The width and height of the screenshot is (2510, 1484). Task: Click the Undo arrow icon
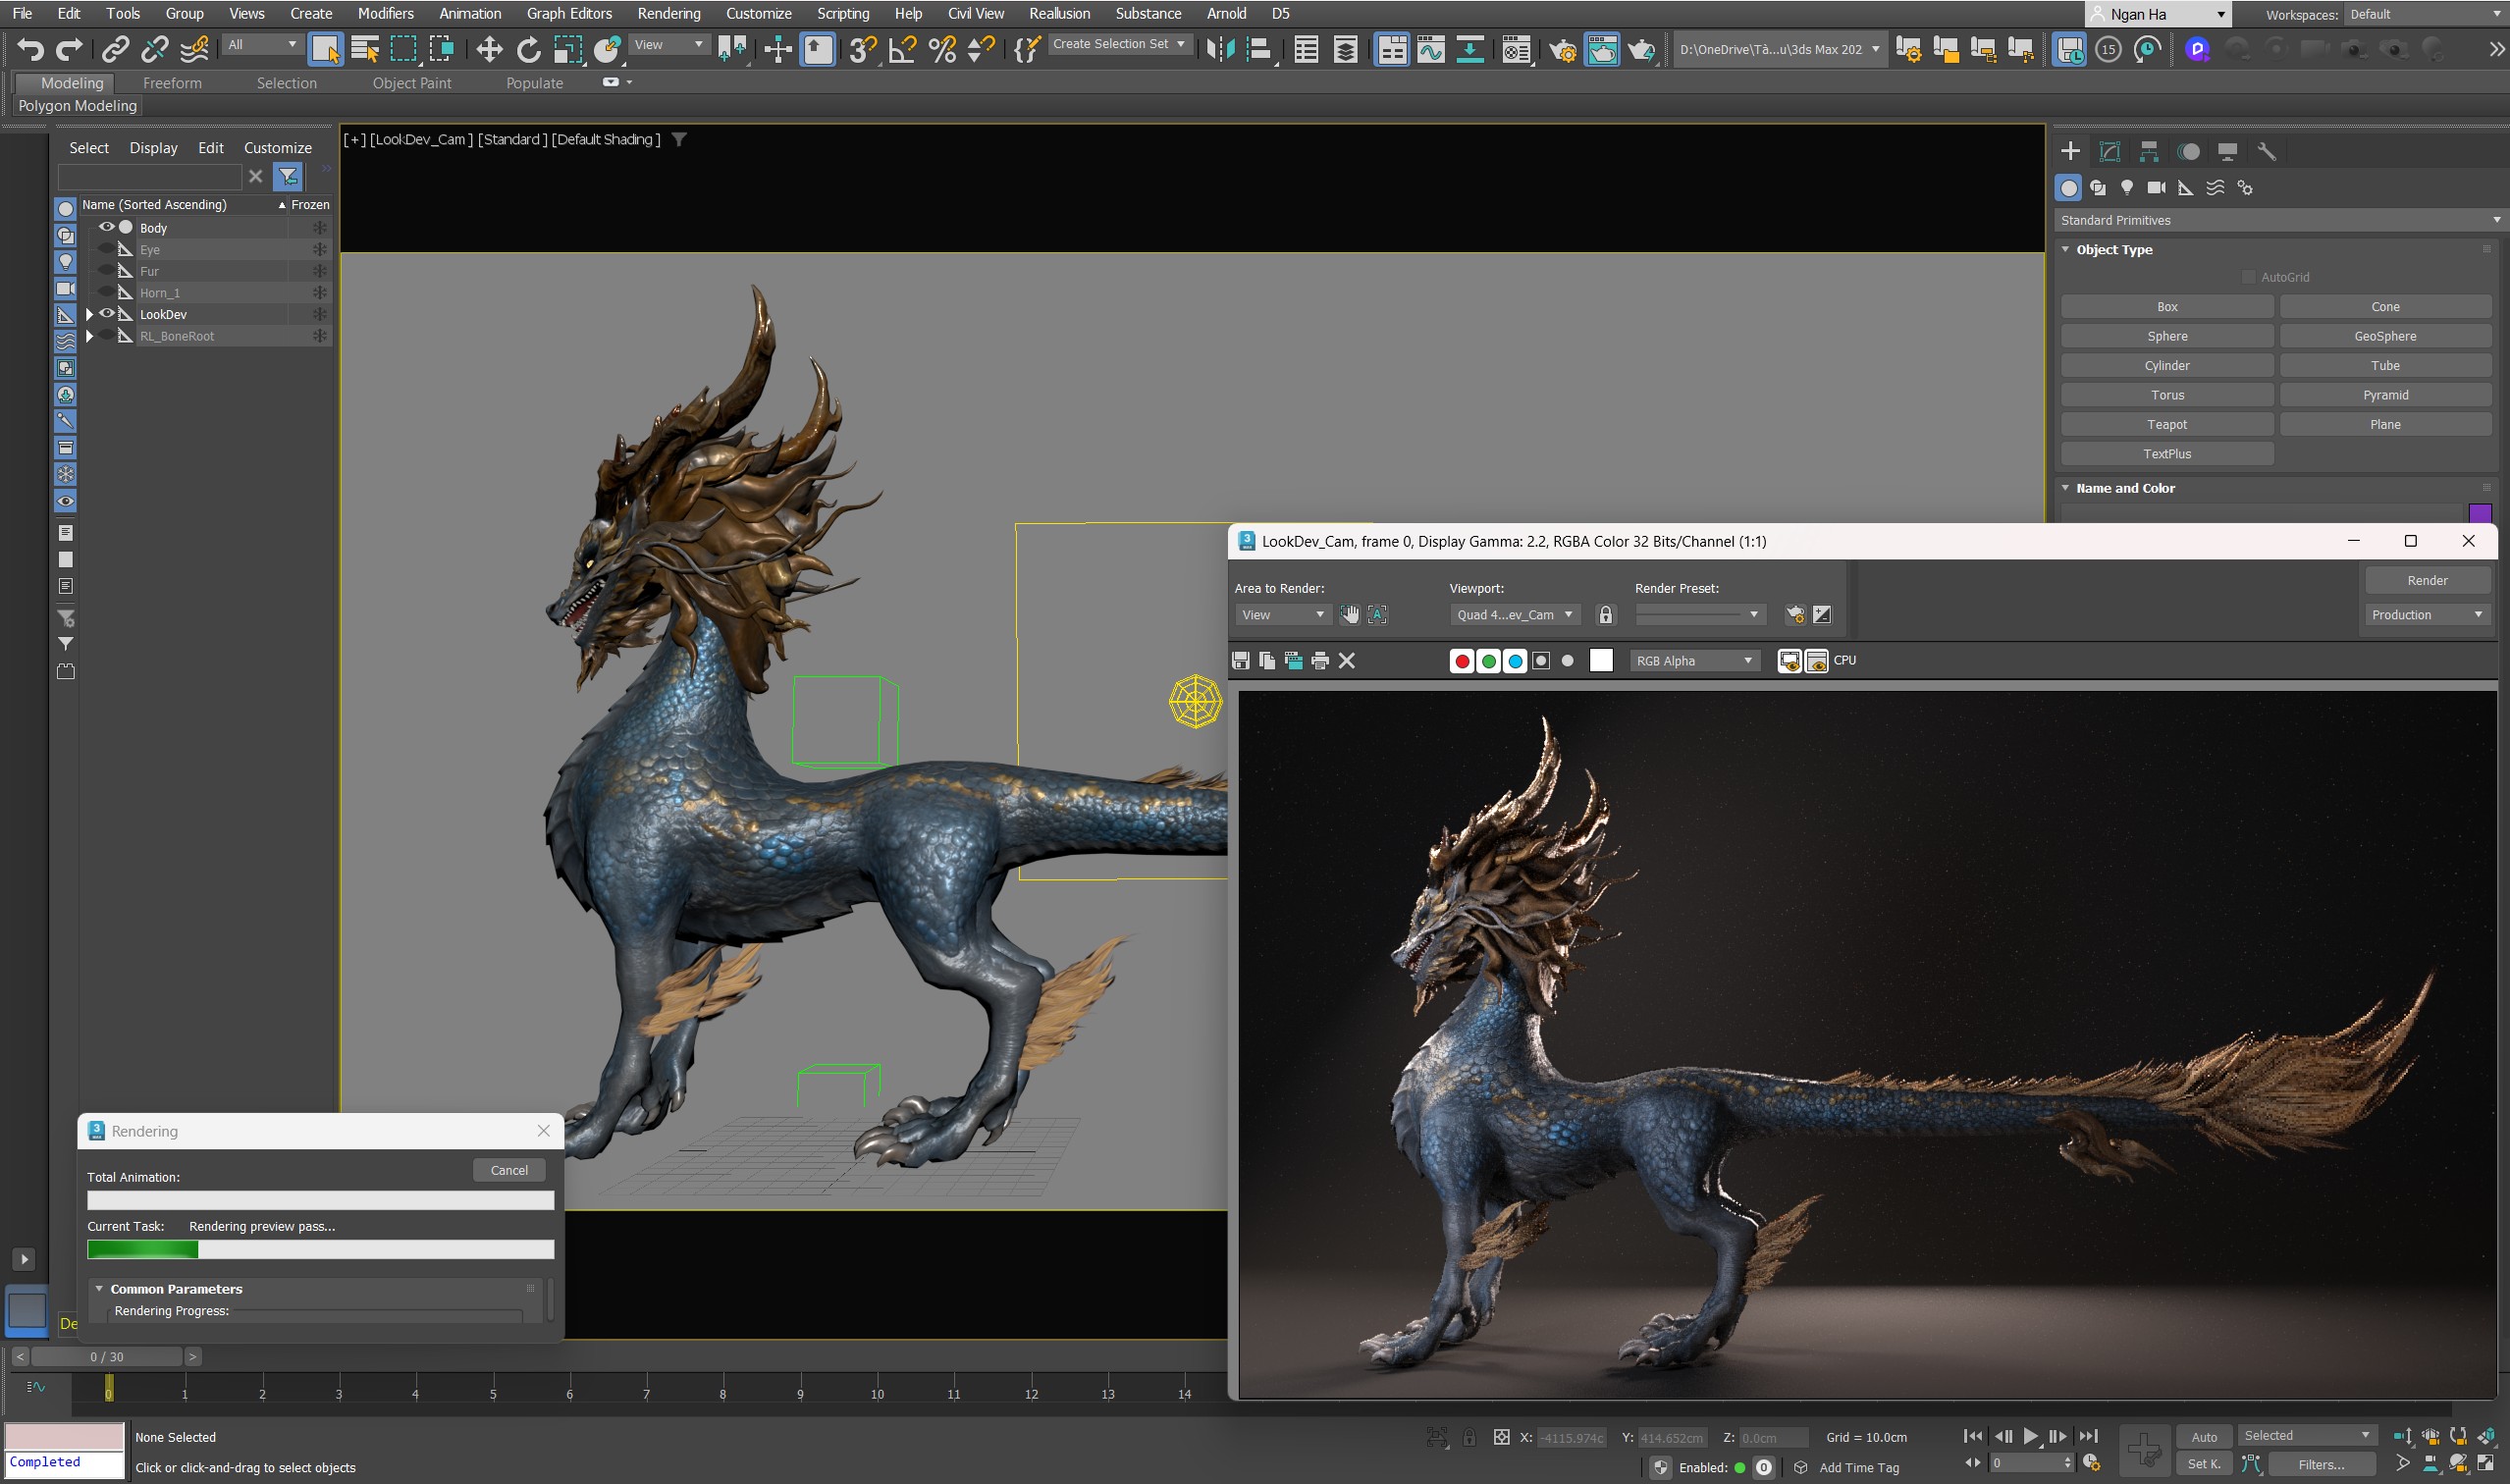coord(30,49)
